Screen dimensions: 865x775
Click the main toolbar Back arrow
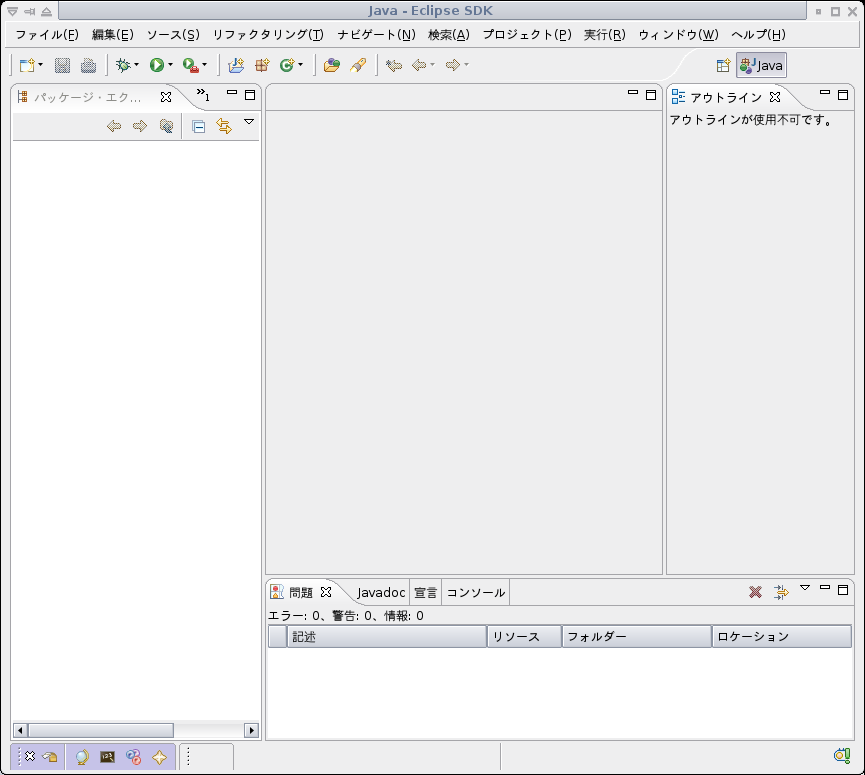[419, 65]
